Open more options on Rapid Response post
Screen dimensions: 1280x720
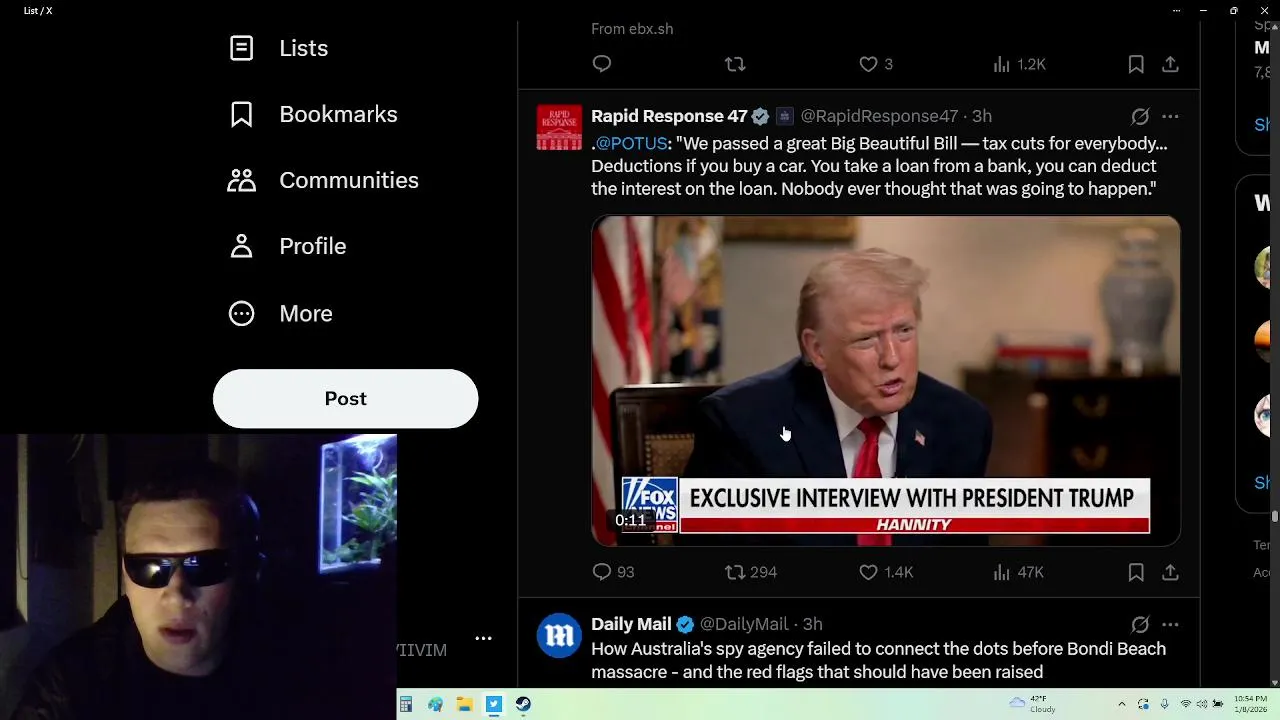(x=1170, y=116)
